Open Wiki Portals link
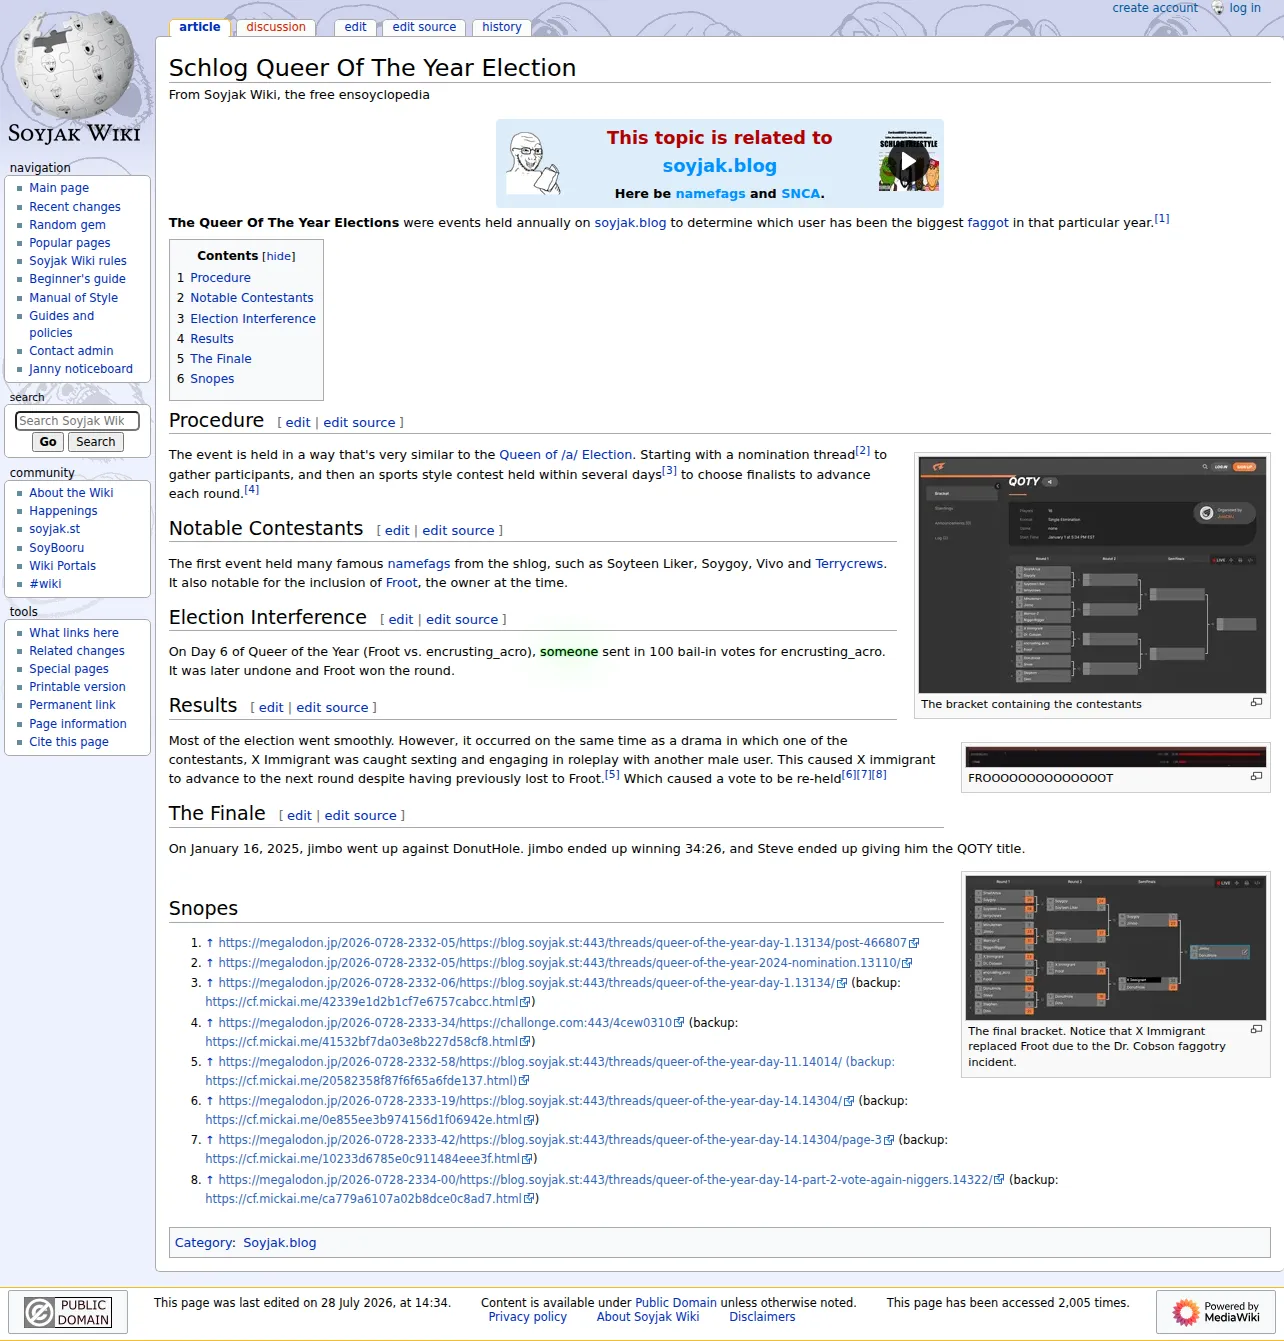 pyautogui.click(x=62, y=566)
